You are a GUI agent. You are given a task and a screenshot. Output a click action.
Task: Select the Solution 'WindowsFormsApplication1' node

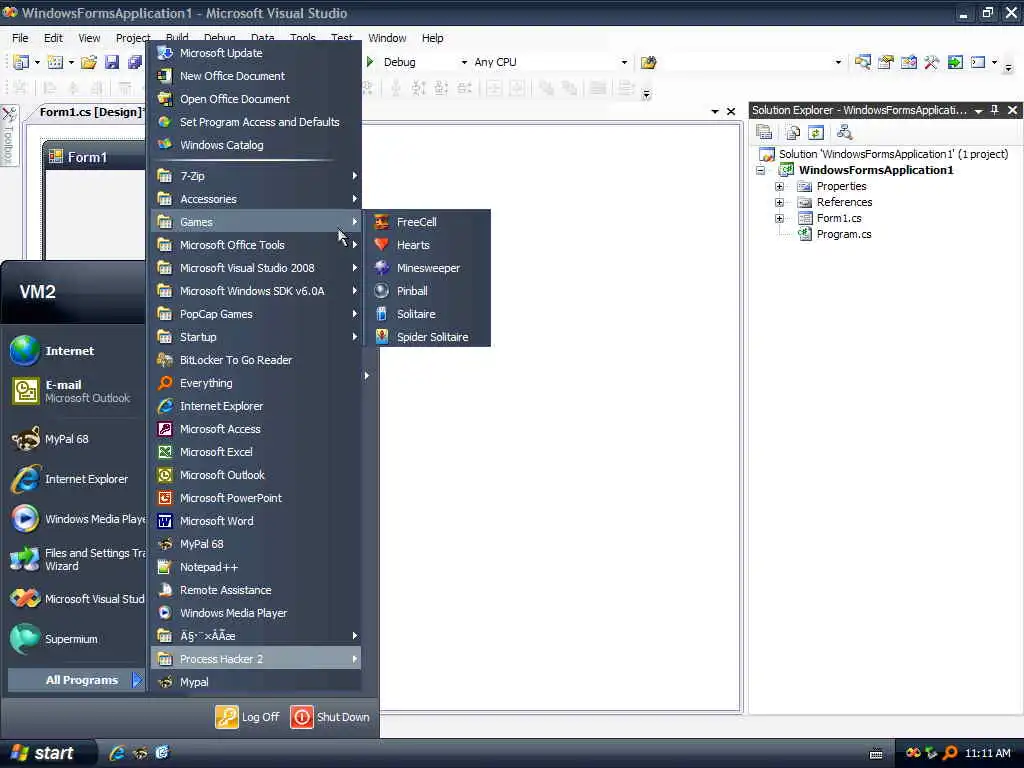pyautogui.click(x=893, y=154)
